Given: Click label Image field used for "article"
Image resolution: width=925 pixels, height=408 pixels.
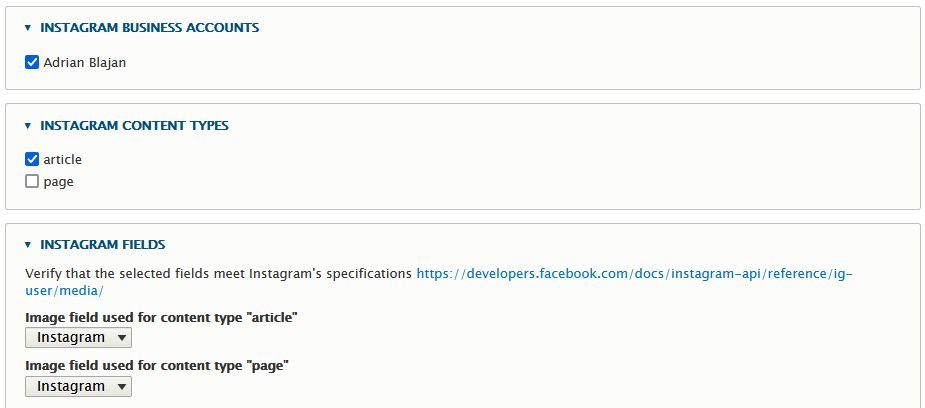Looking at the screenshot, I should [x=162, y=317].
